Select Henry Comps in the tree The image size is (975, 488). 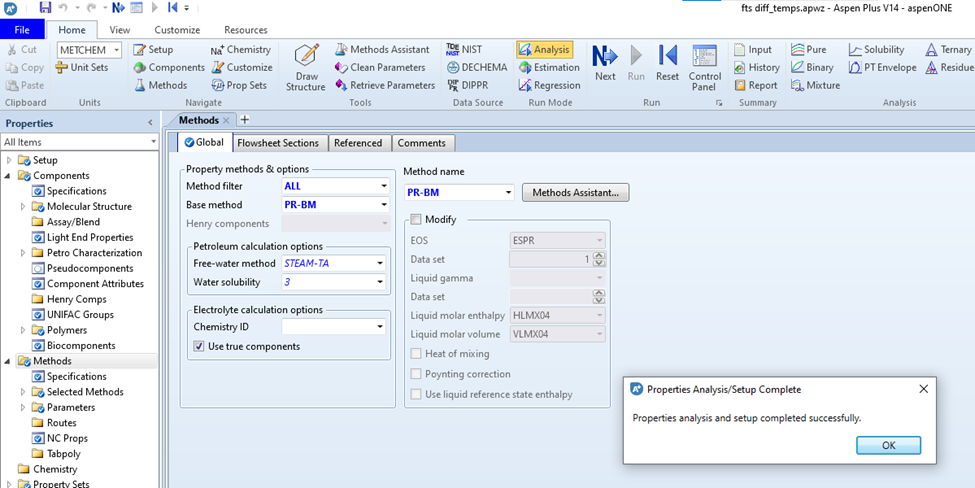76,299
